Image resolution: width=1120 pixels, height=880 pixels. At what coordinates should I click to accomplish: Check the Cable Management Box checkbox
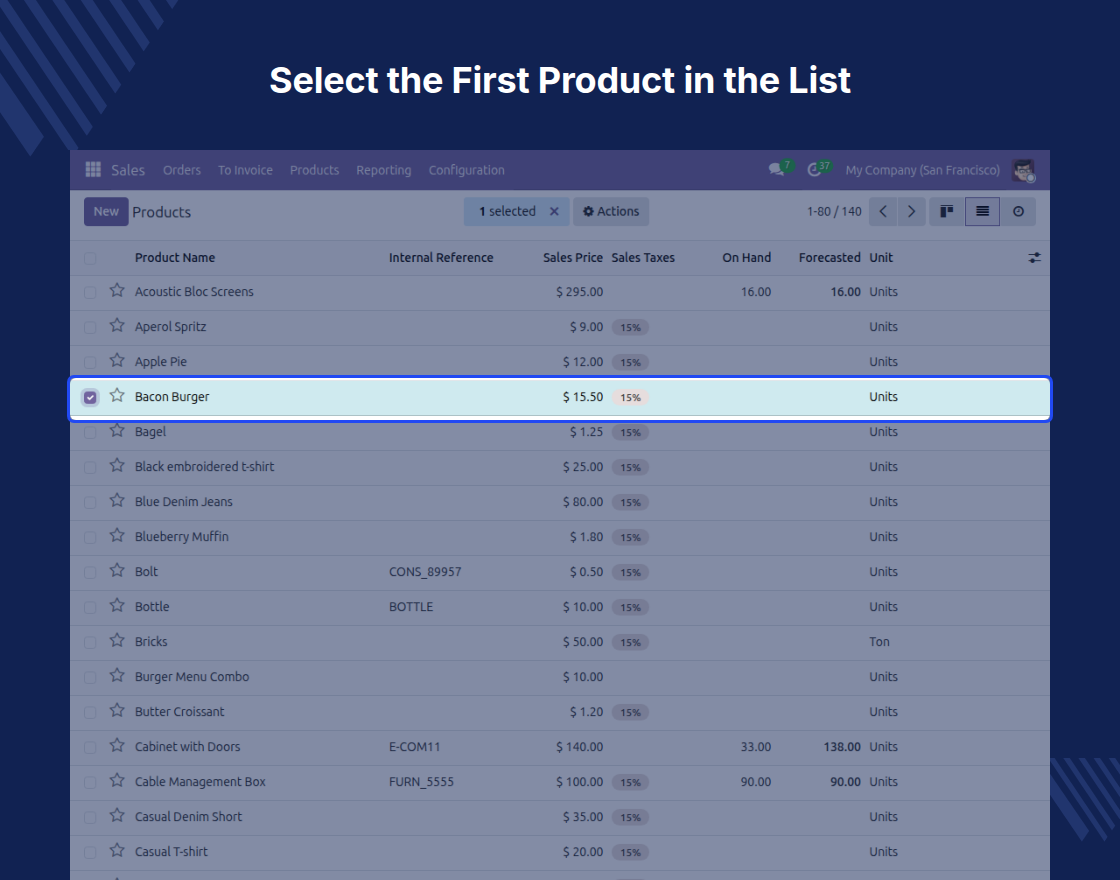pos(90,782)
